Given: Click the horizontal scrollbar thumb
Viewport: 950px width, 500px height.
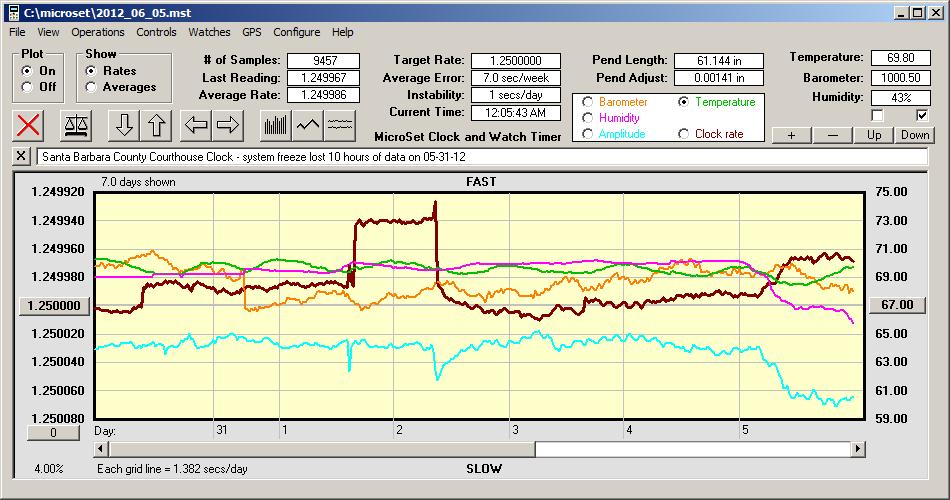Looking at the screenshot, I should 322,449.
